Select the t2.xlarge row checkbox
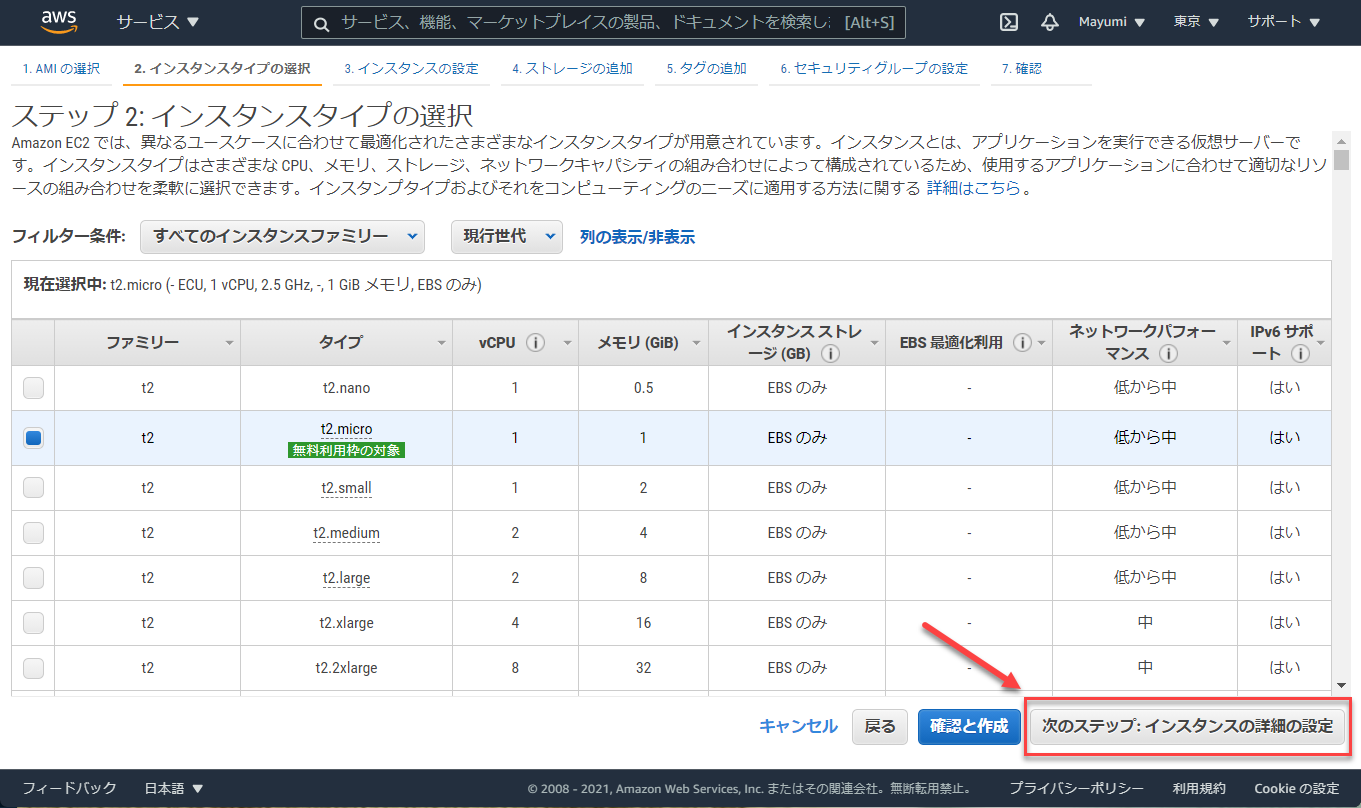 point(33,622)
